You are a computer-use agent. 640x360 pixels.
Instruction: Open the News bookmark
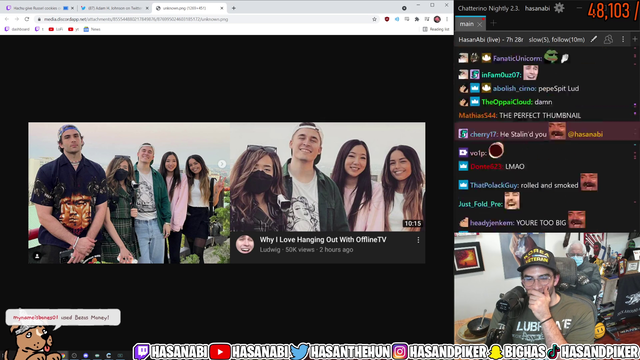coord(92,29)
